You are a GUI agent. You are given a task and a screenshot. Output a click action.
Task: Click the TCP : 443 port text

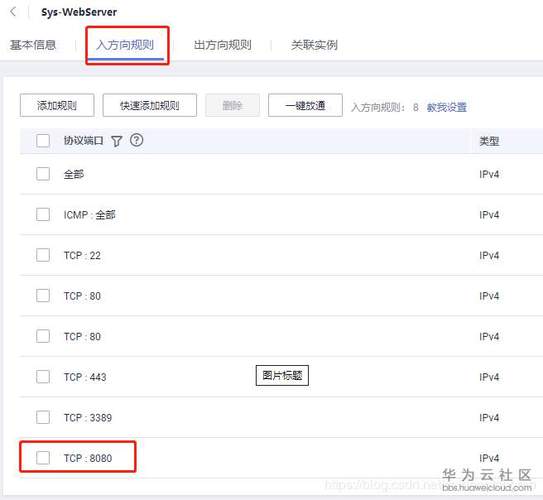click(x=85, y=377)
